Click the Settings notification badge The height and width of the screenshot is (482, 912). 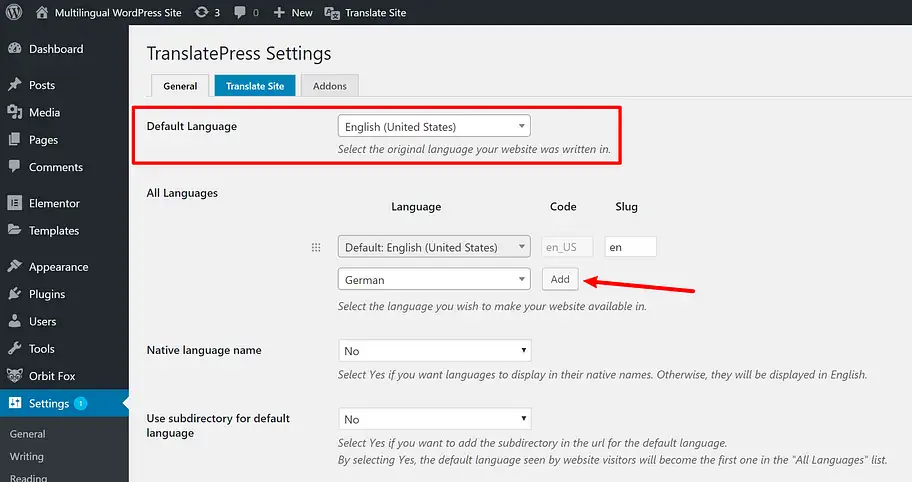[x=81, y=403]
